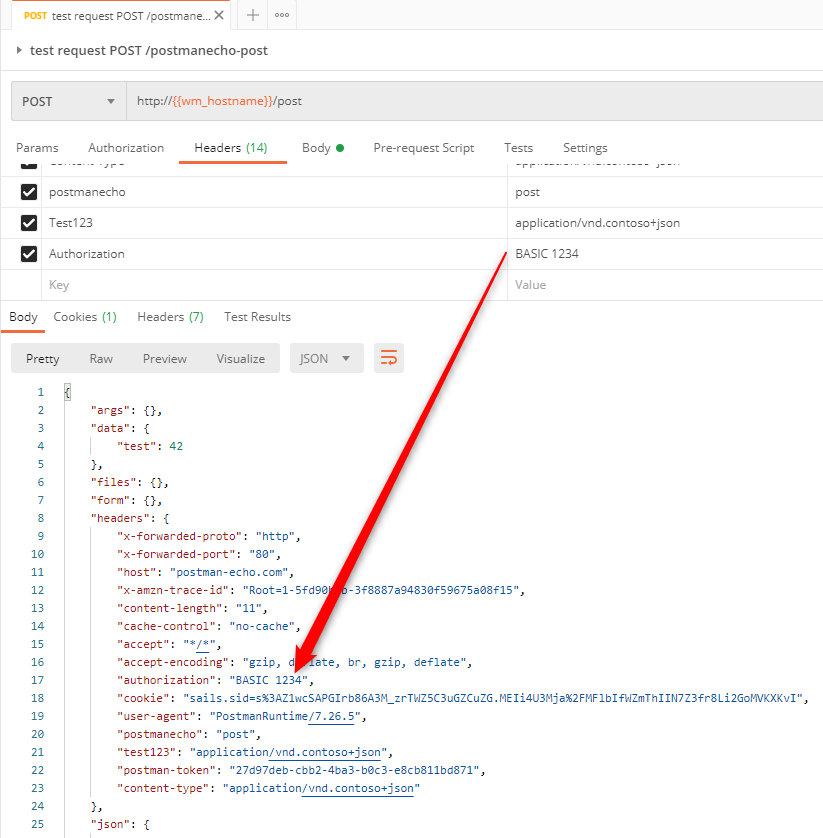Select the Visualize response view
The image size is (823, 838).
tap(240, 359)
